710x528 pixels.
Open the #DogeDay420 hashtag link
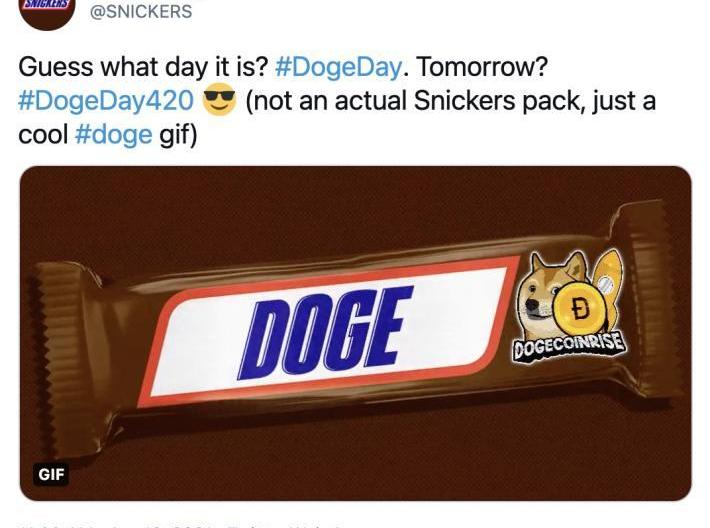click(106, 101)
